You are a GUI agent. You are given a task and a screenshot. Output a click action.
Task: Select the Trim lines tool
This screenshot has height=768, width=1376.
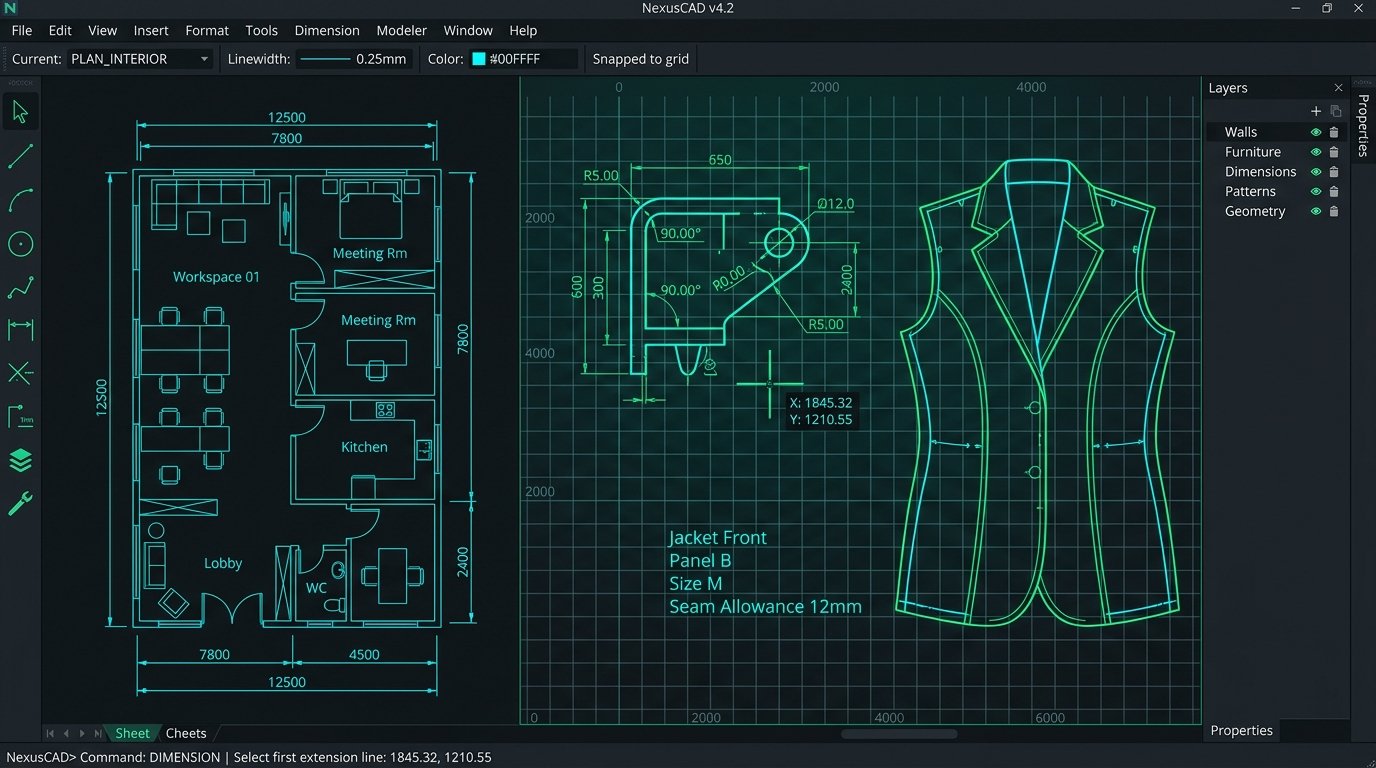21,374
